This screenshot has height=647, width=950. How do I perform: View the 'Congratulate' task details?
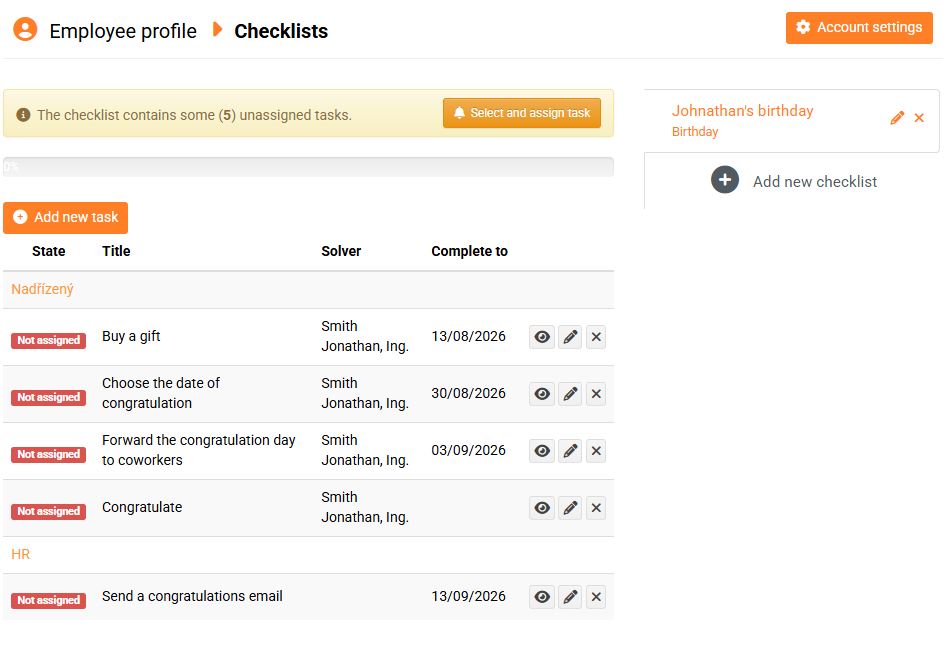[542, 508]
